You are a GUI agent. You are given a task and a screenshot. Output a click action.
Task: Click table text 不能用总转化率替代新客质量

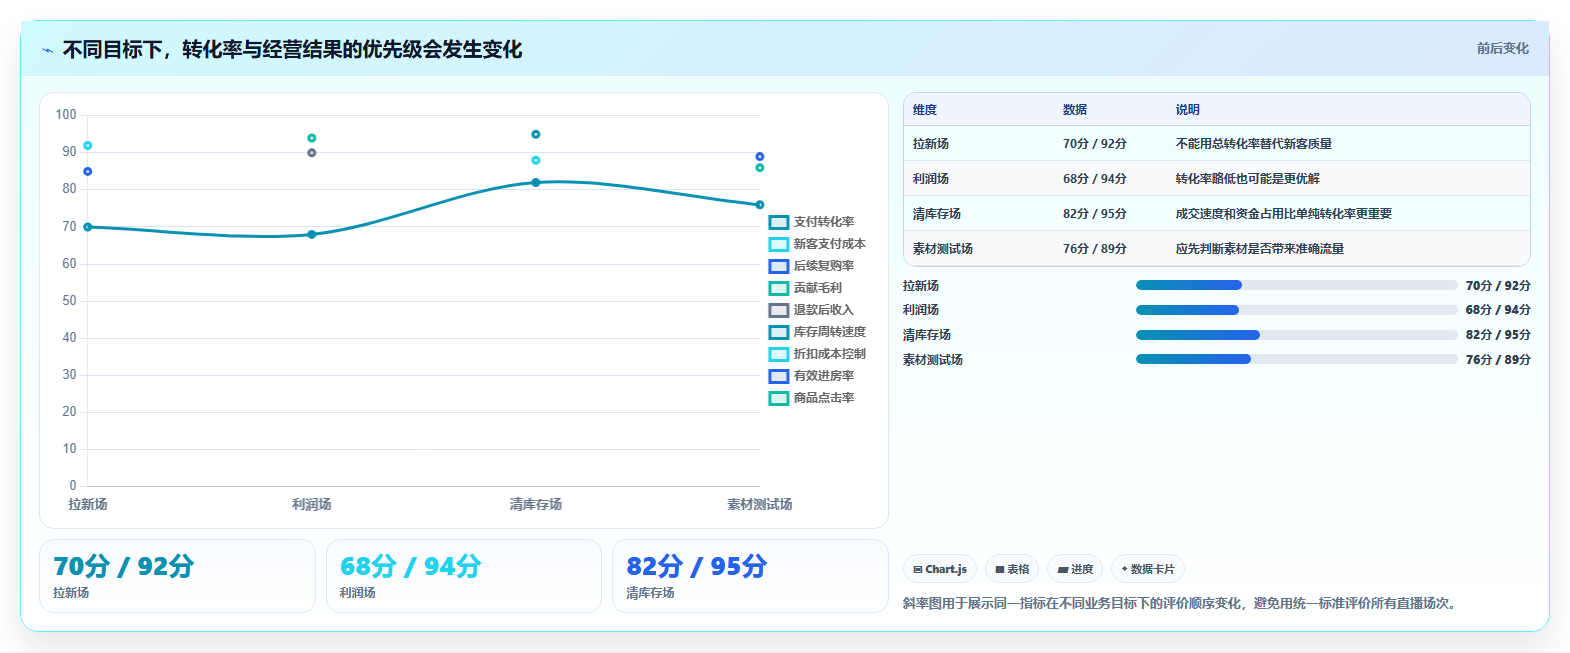(x=1254, y=144)
